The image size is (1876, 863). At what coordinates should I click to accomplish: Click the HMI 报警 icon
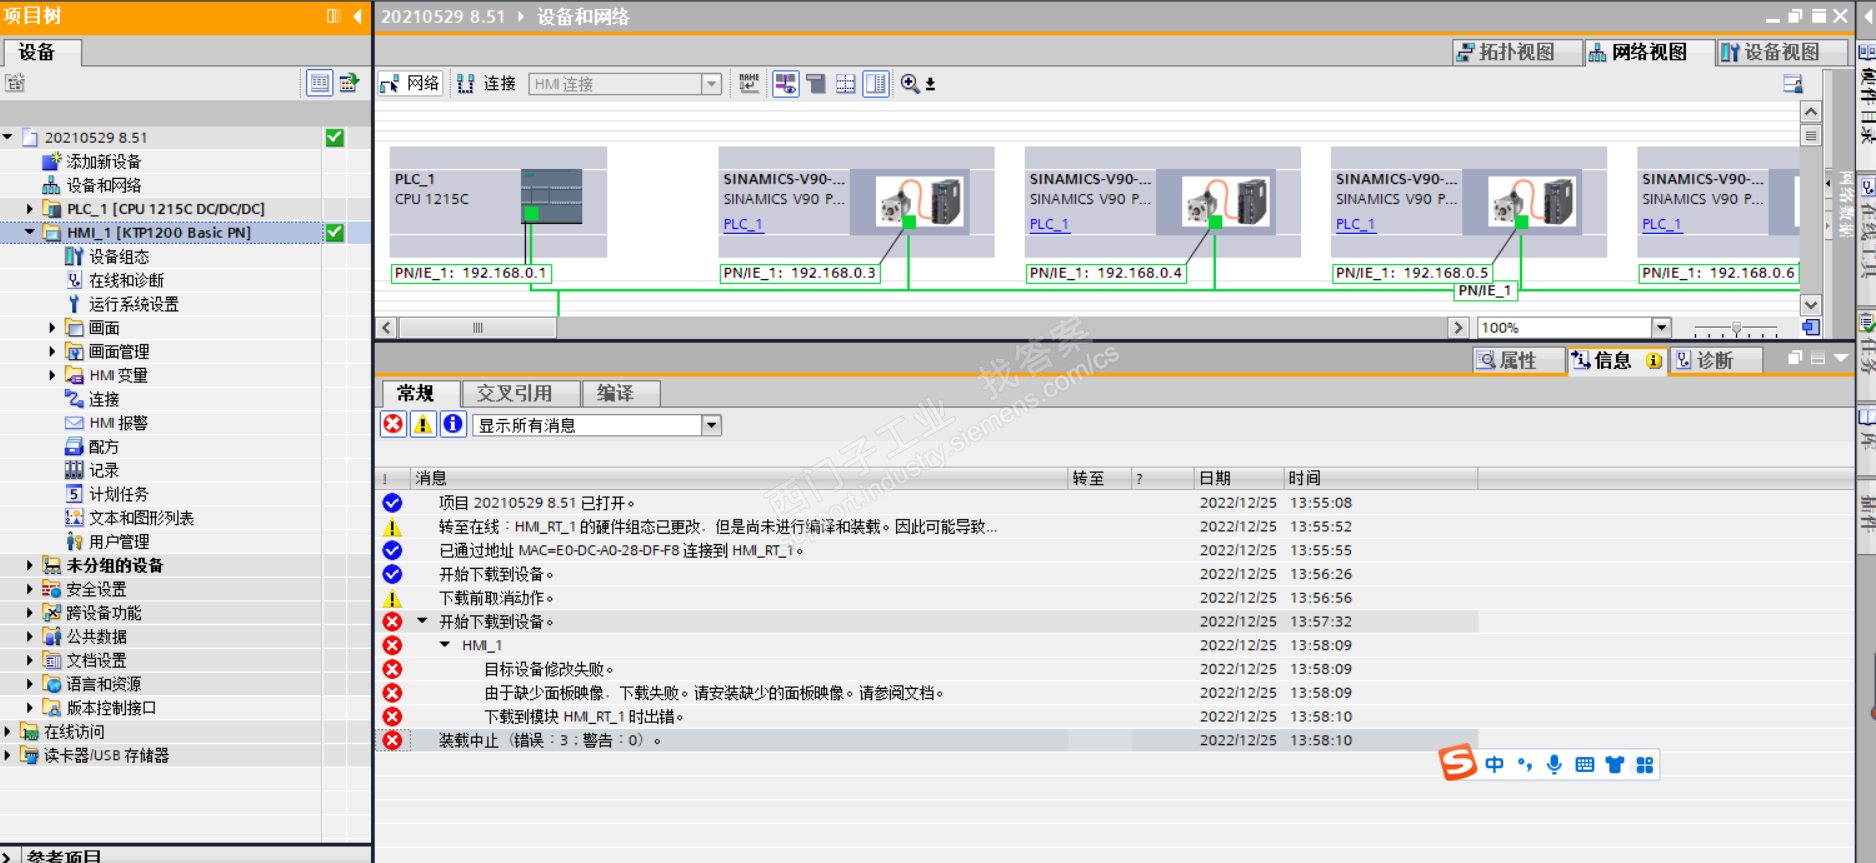(x=74, y=423)
